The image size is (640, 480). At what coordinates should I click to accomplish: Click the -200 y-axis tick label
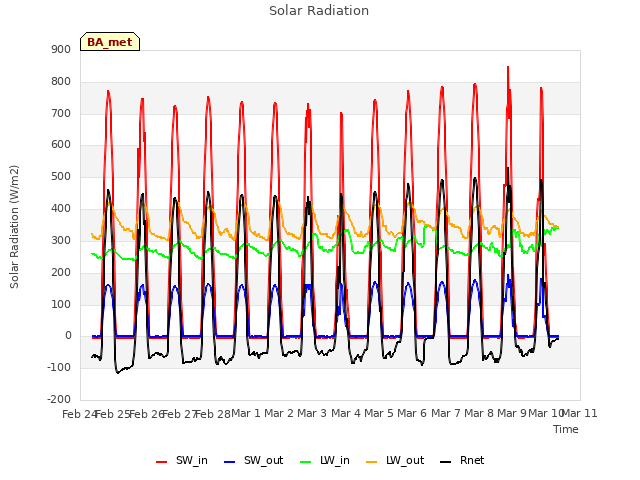59,400
